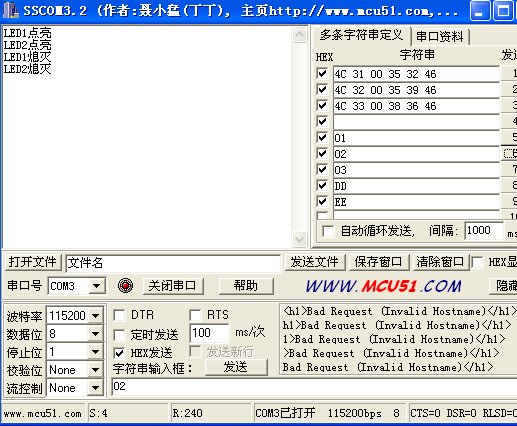Click the string field containing EE
This screenshot has height=426, width=517.
click(x=416, y=202)
